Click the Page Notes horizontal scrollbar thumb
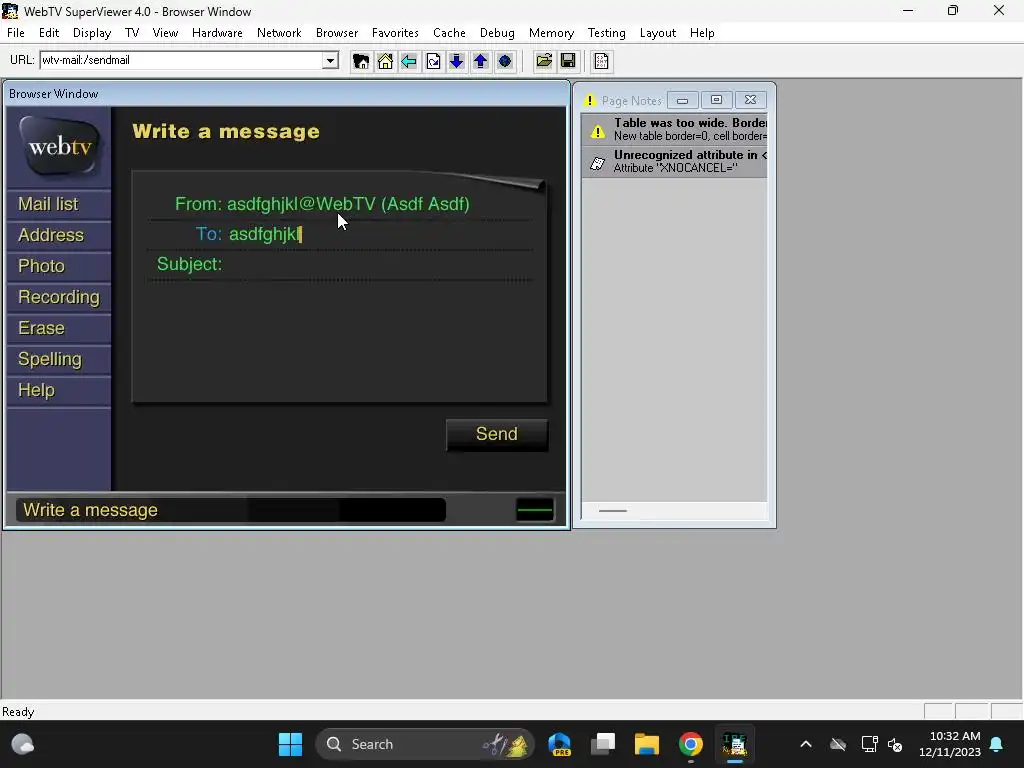Image resolution: width=1024 pixels, height=768 pixels. pyautogui.click(x=613, y=511)
